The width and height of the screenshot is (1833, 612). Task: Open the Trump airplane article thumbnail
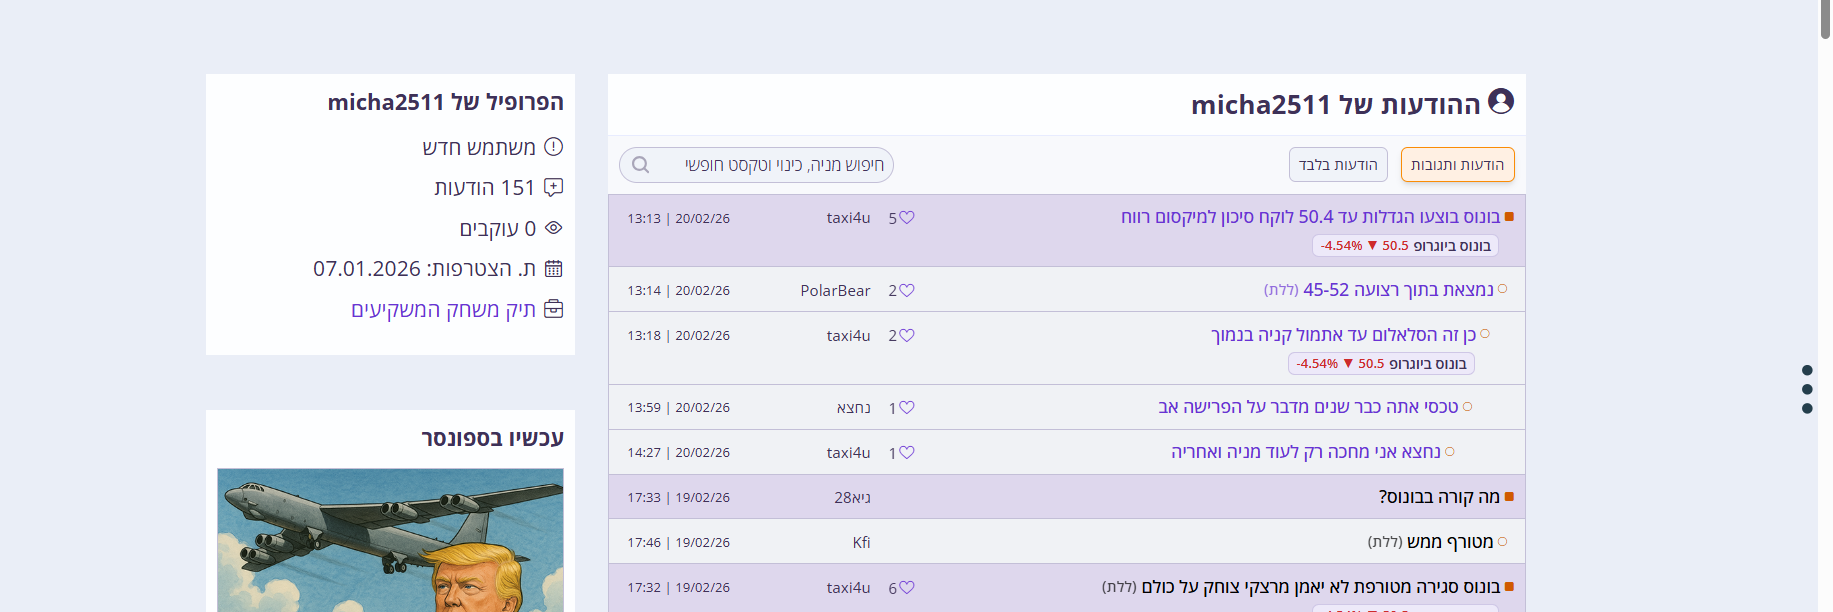click(x=390, y=540)
